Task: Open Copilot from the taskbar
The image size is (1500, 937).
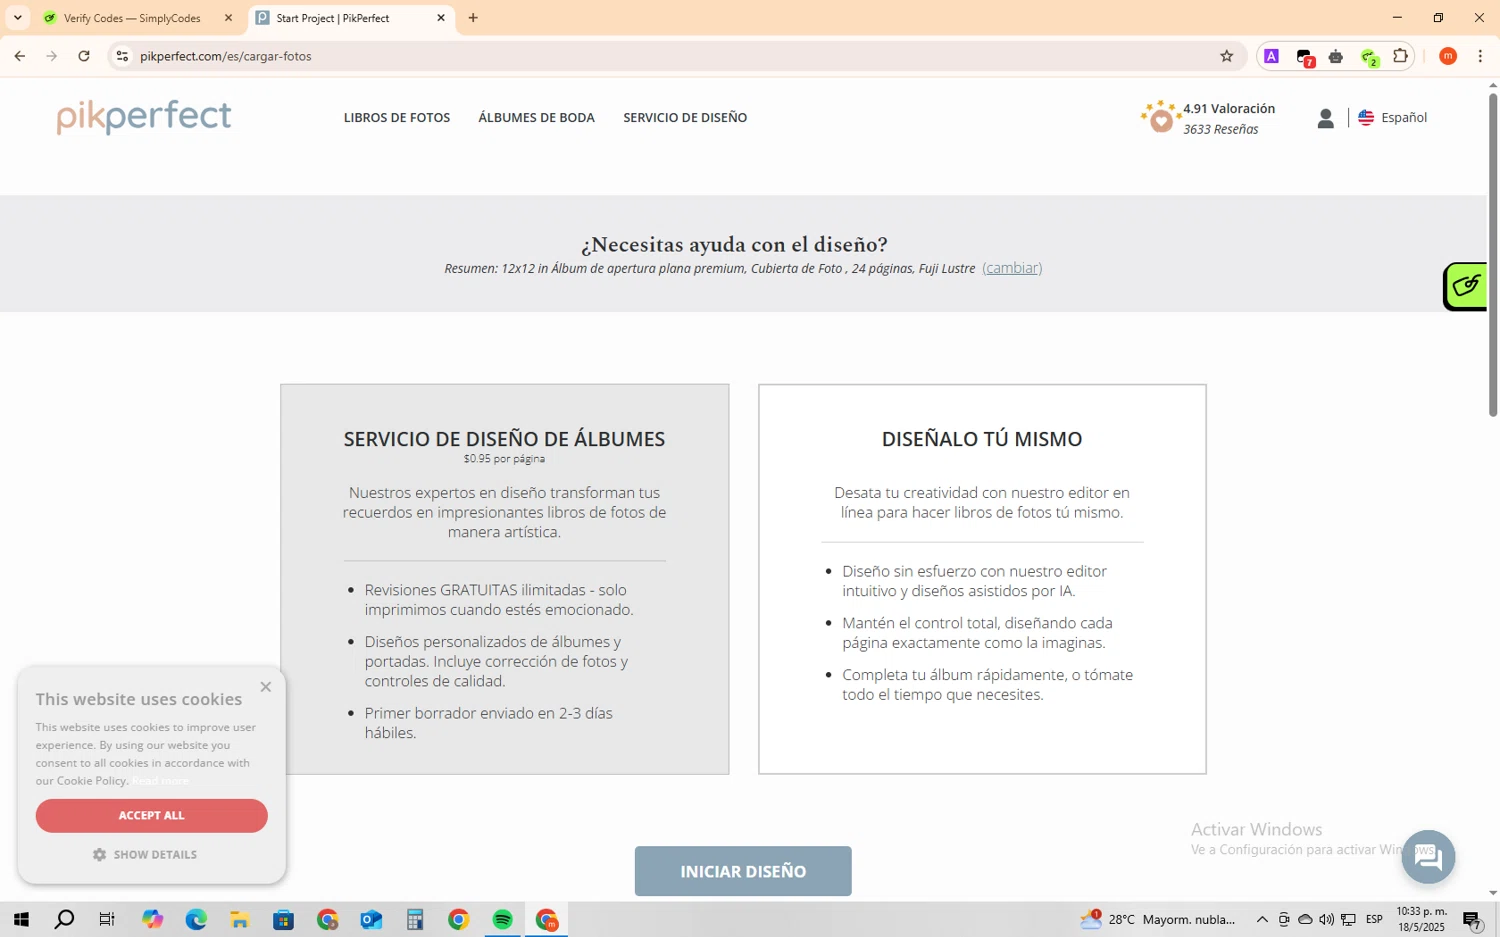Action: coord(152,920)
